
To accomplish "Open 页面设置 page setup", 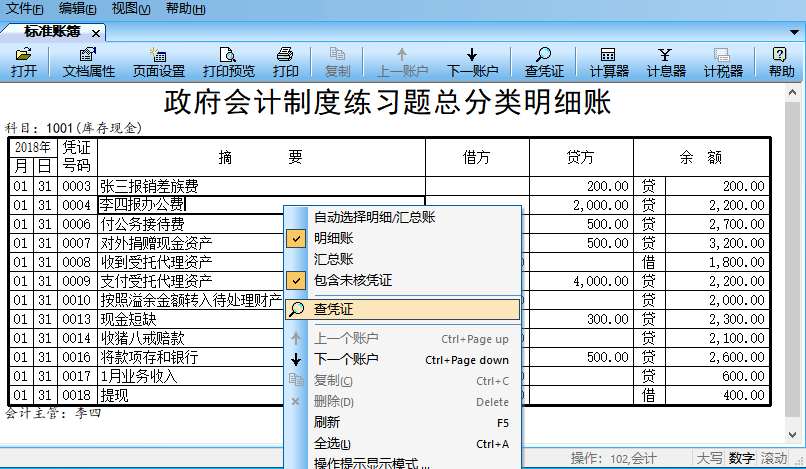I will 158,62.
